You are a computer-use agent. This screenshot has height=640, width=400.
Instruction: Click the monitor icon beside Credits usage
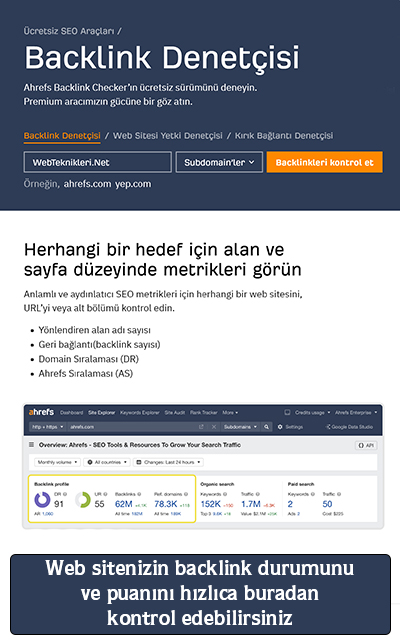point(287,413)
